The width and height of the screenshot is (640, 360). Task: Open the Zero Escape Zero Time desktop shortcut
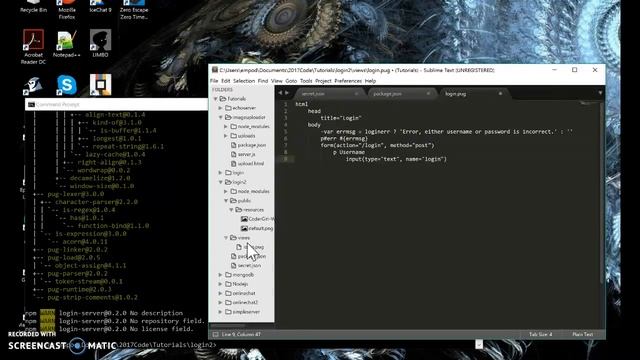[134, 9]
